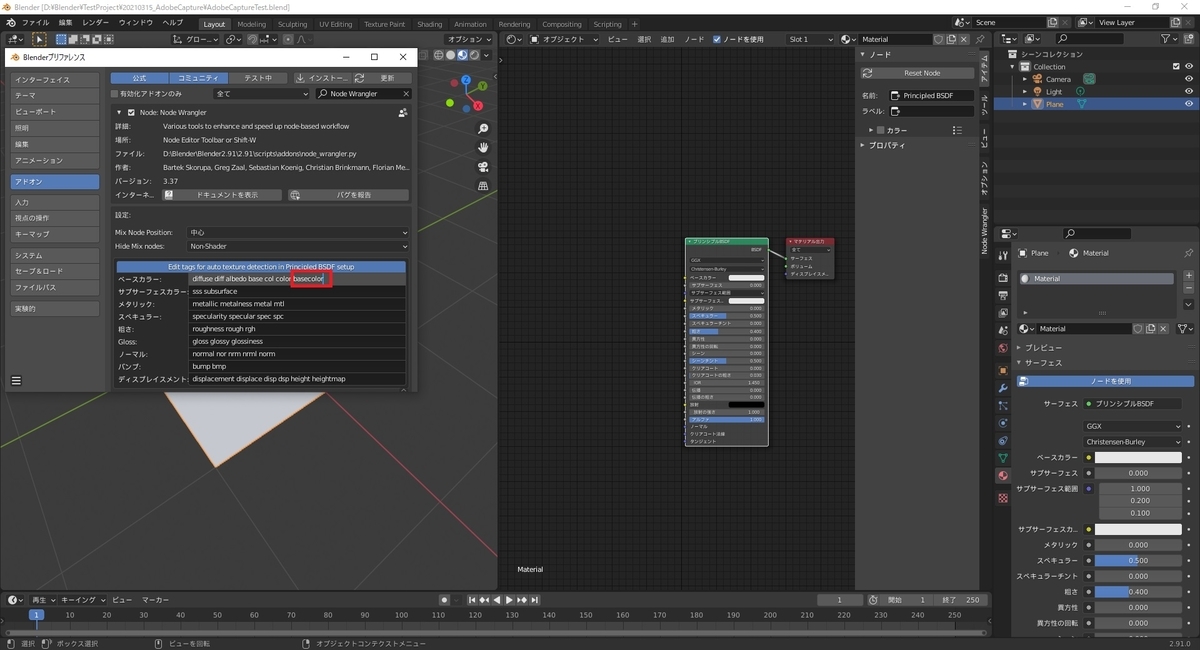This screenshot has height=650, width=1200.
Task: Click node 名前 Principled BSDF field
Action: coord(931,95)
